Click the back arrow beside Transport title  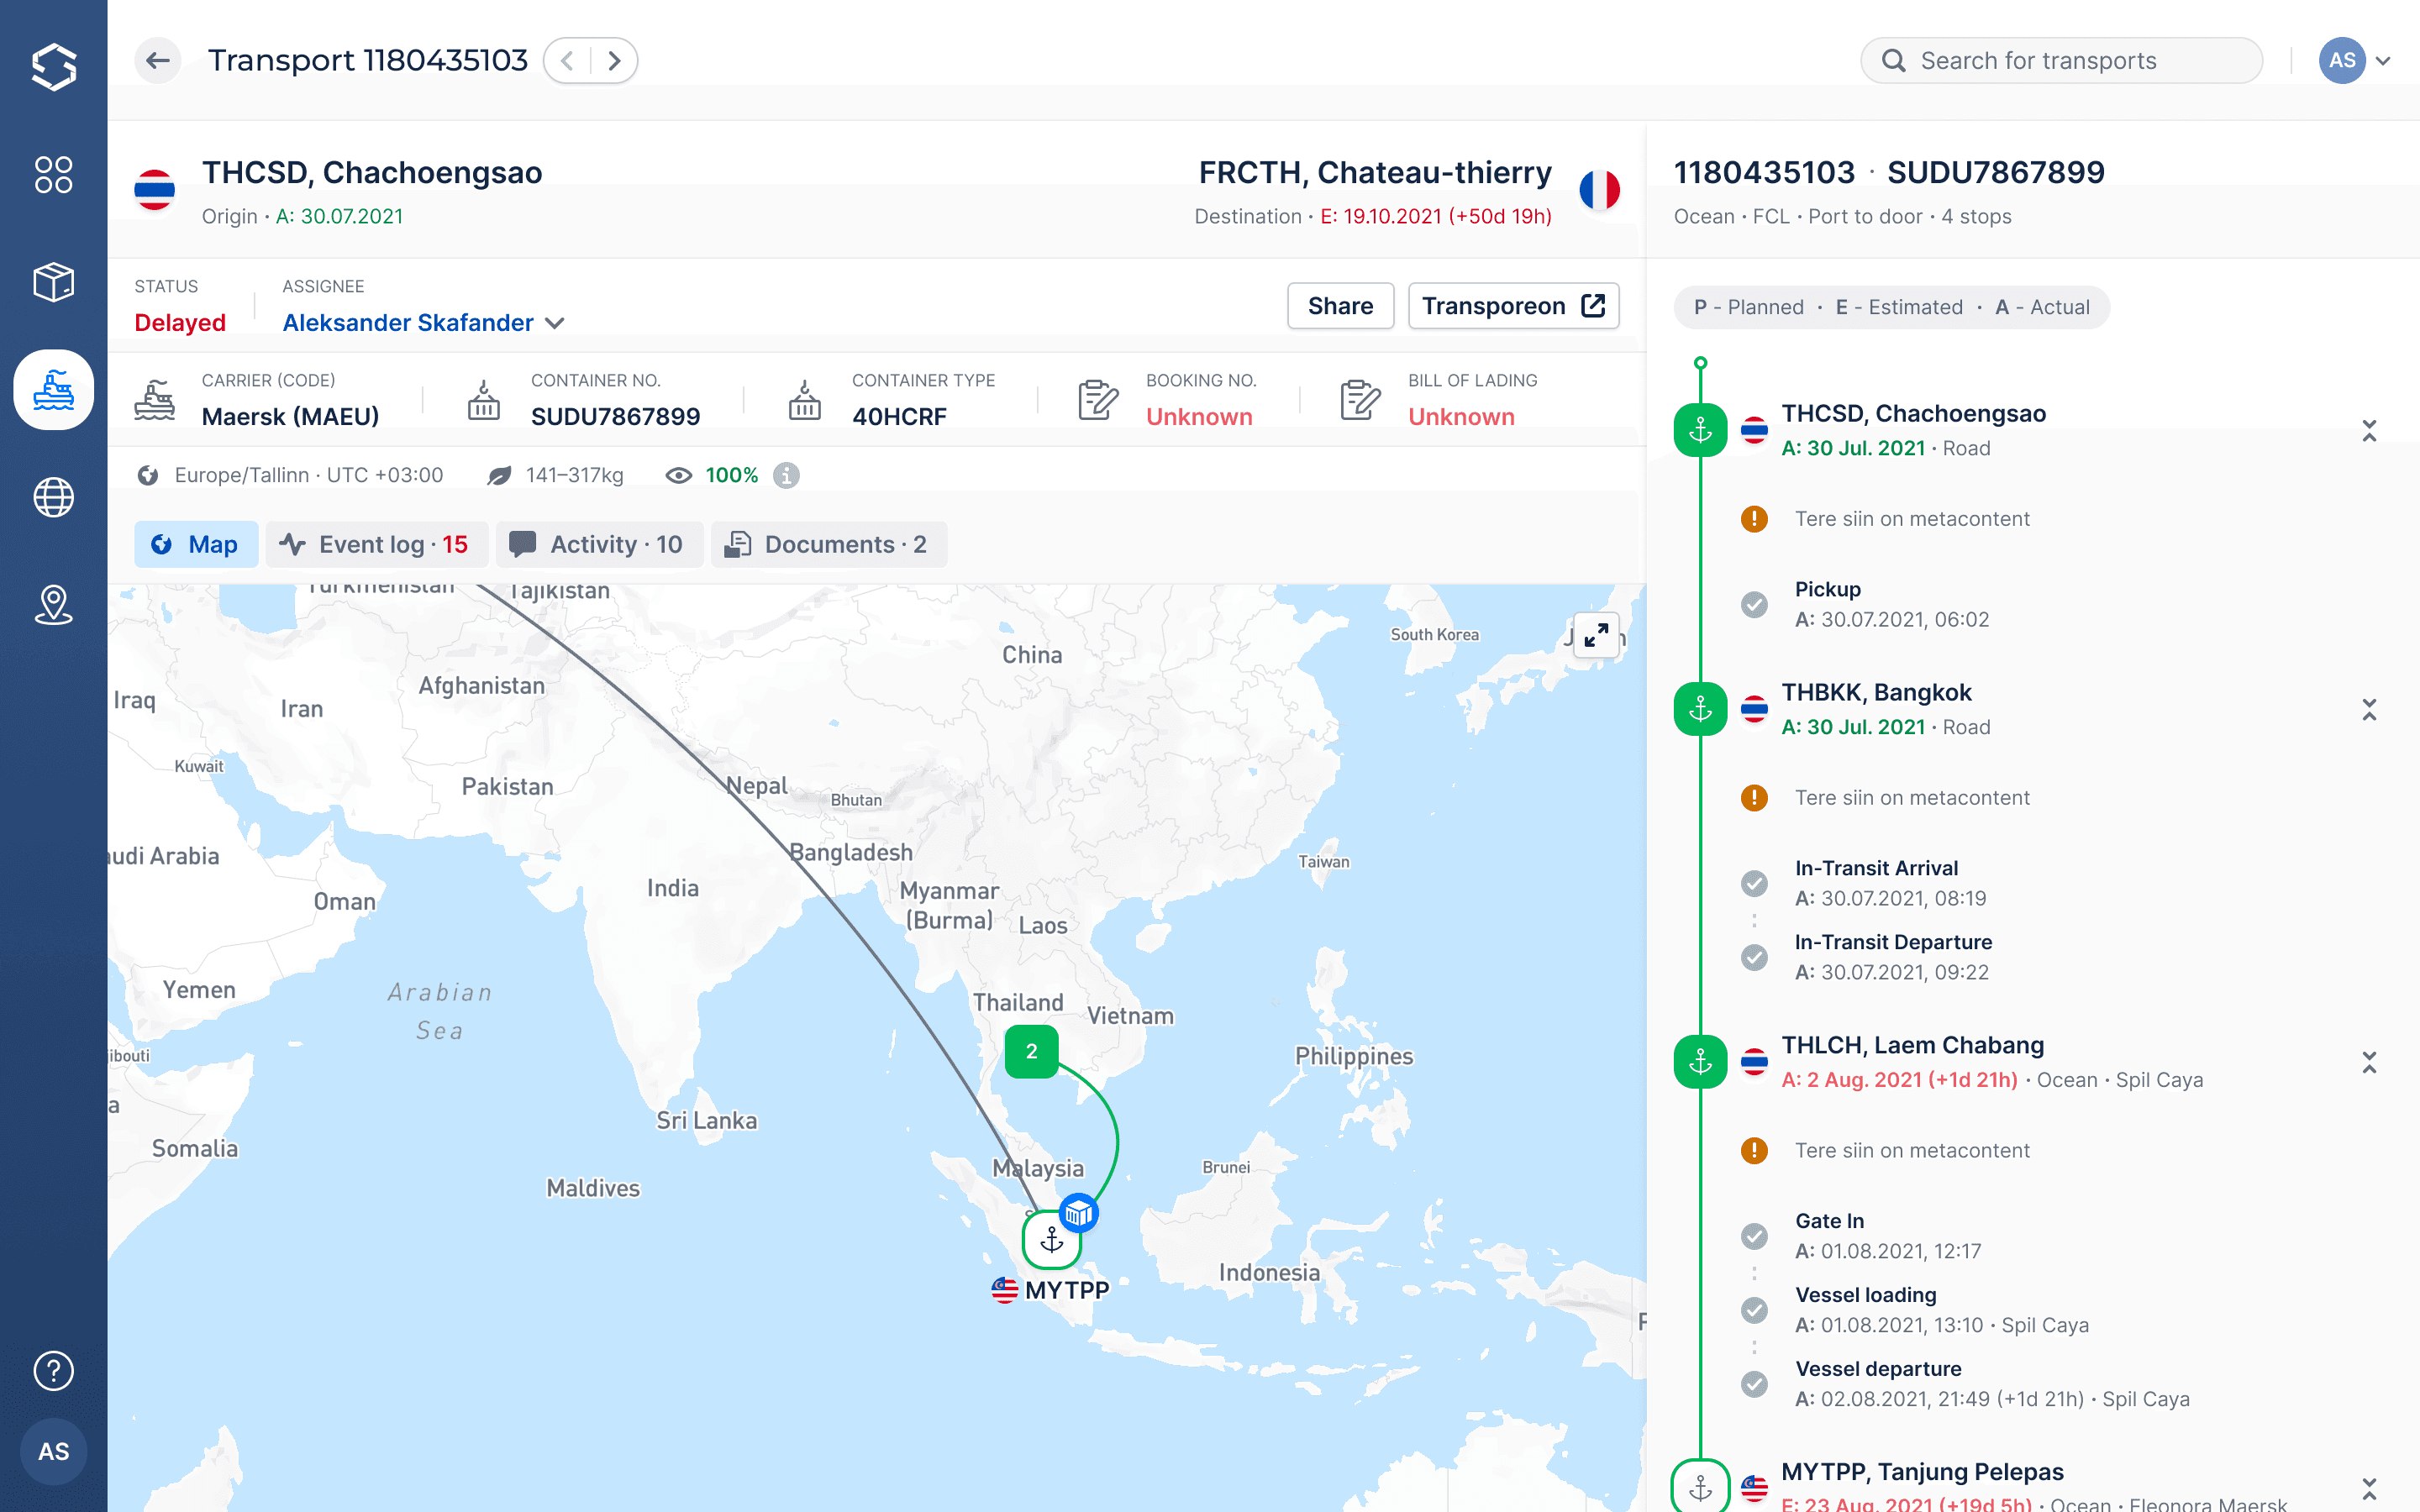point(158,60)
